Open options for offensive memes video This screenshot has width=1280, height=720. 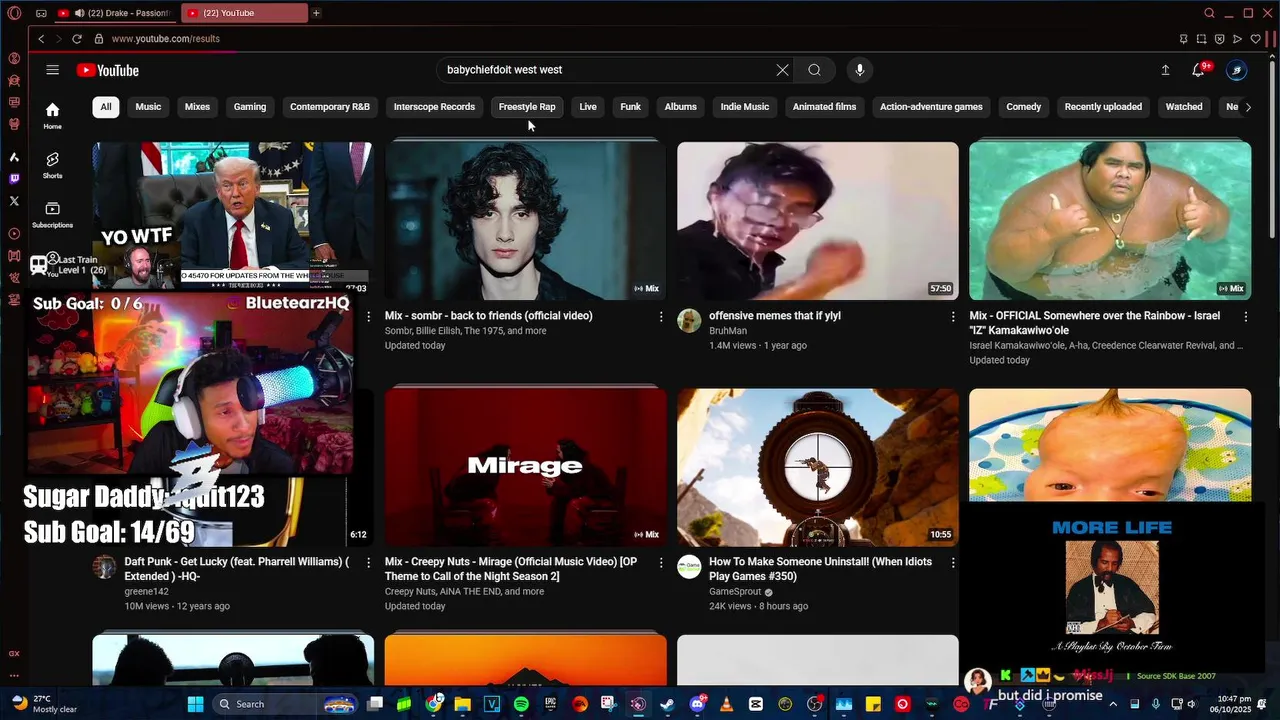[x=952, y=316]
